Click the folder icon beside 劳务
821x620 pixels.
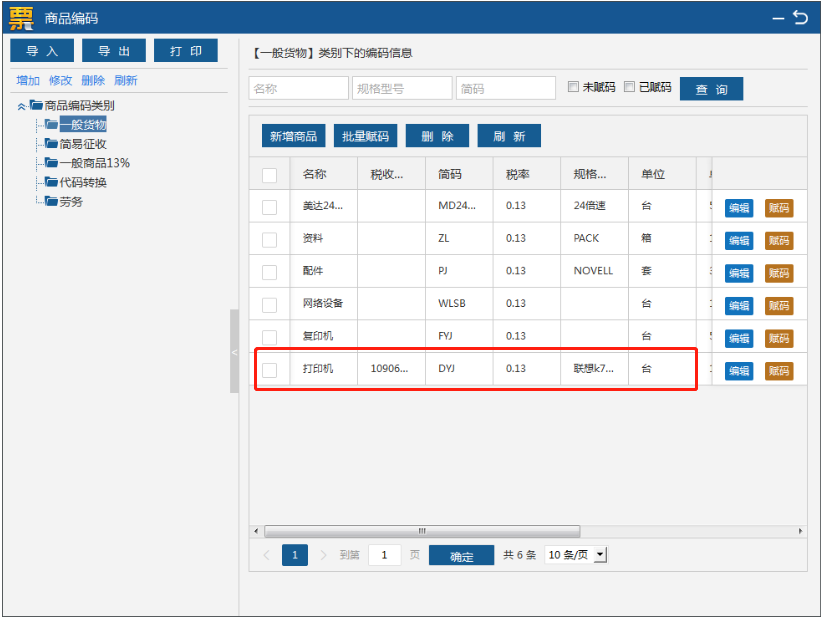(x=51, y=201)
